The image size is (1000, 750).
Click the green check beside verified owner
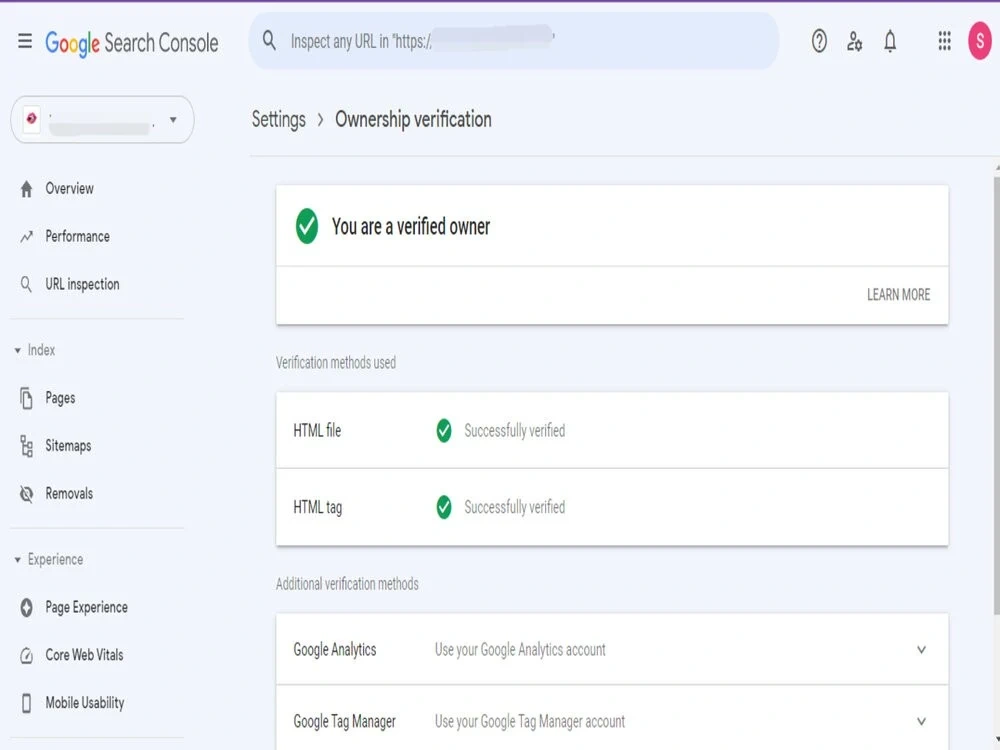click(307, 226)
